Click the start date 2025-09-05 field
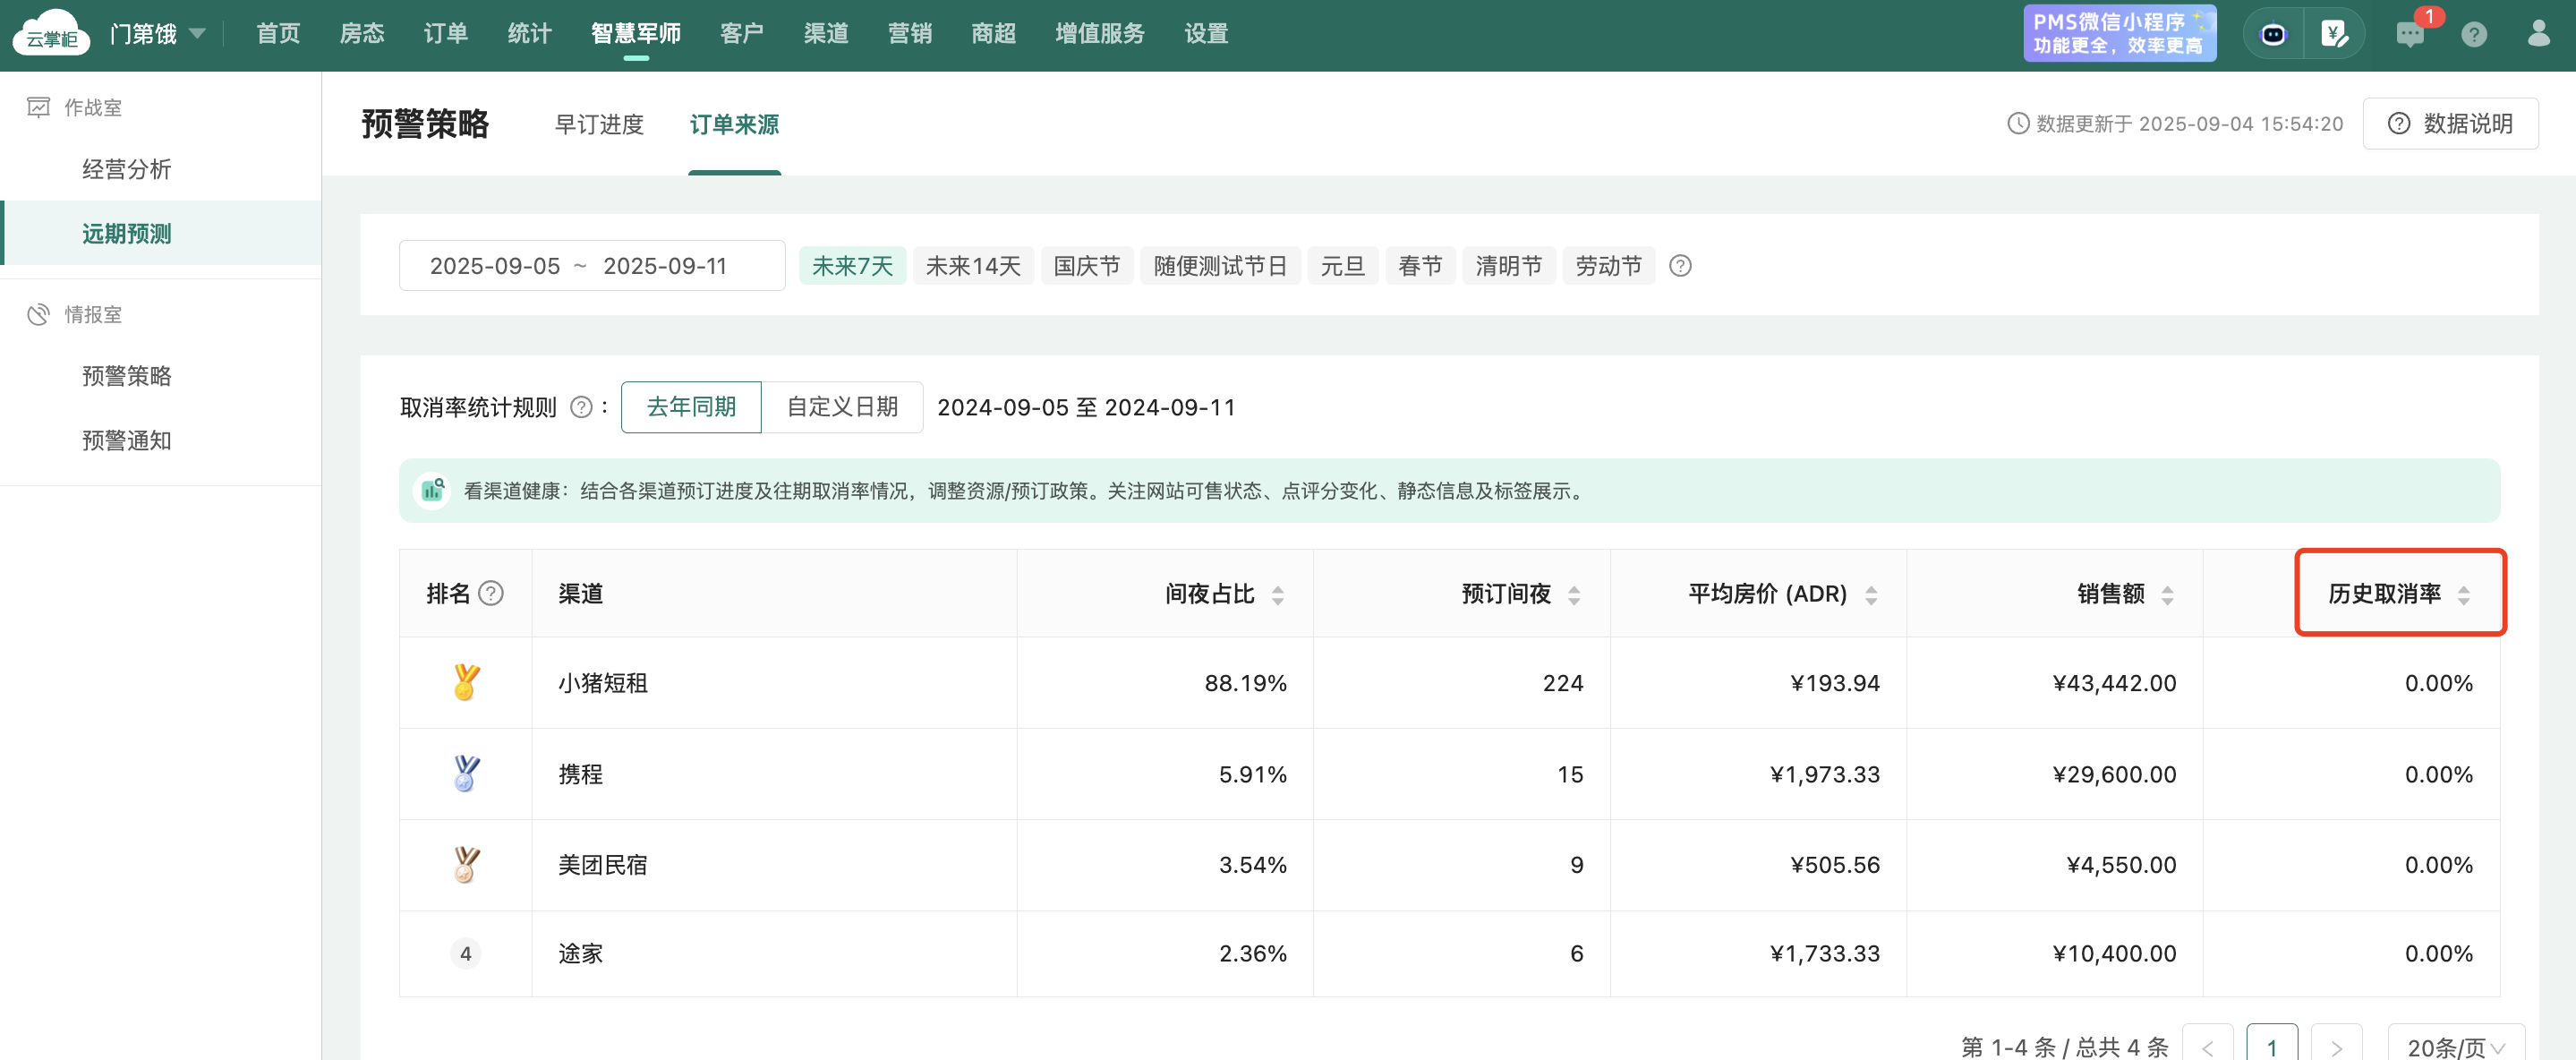The height and width of the screenshot is (1060, 2576). click(495, 266)
